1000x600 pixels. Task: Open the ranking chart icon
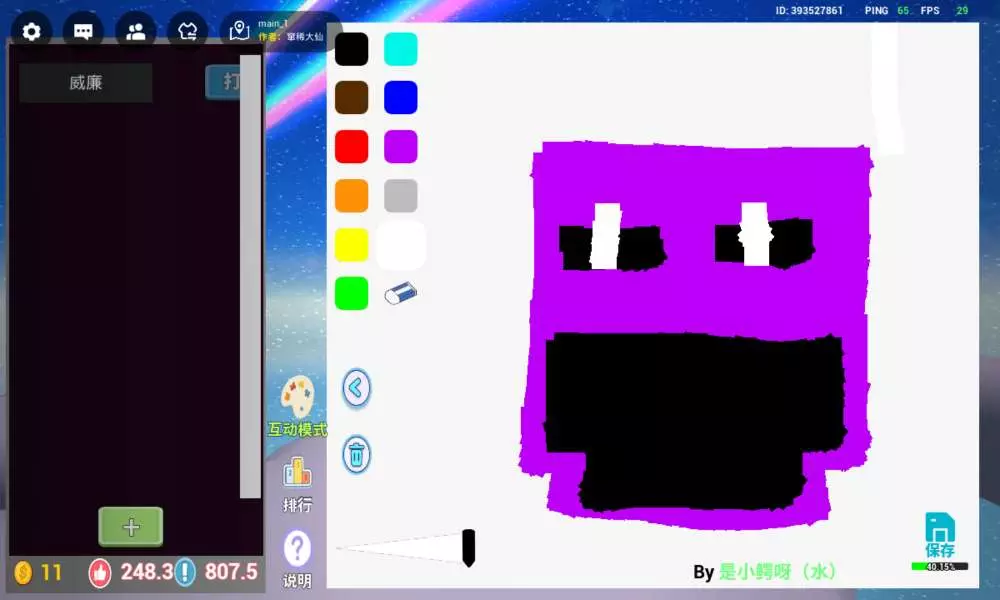click(x=297, y=473)
